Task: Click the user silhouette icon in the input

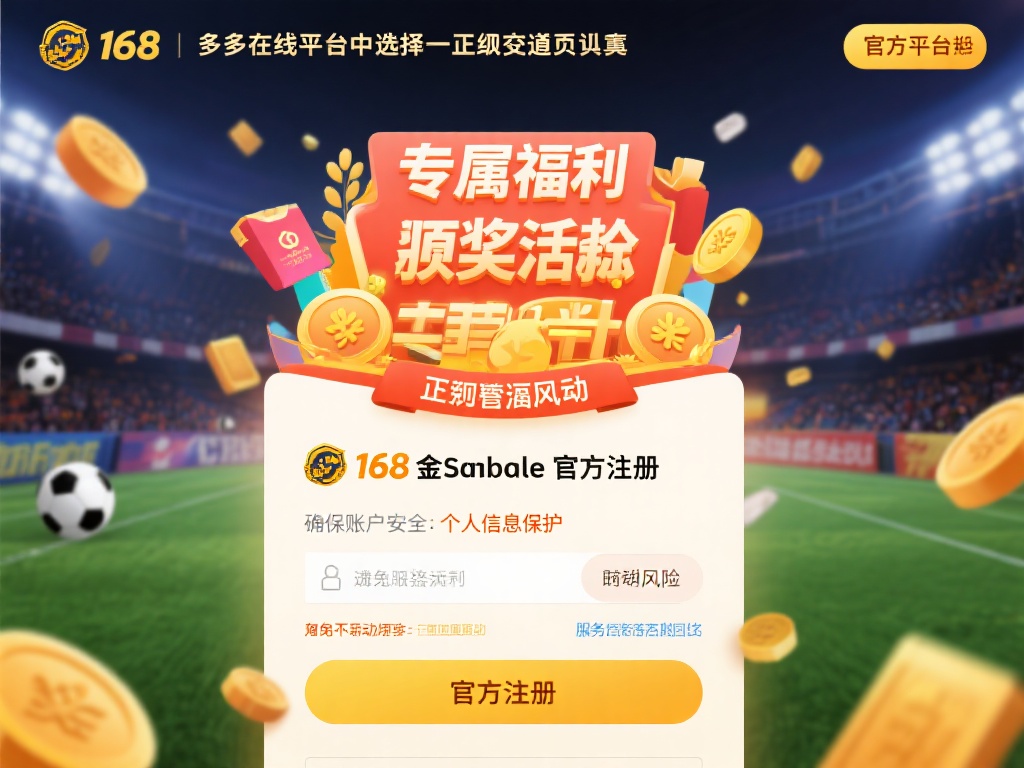Action: (331, 578)
